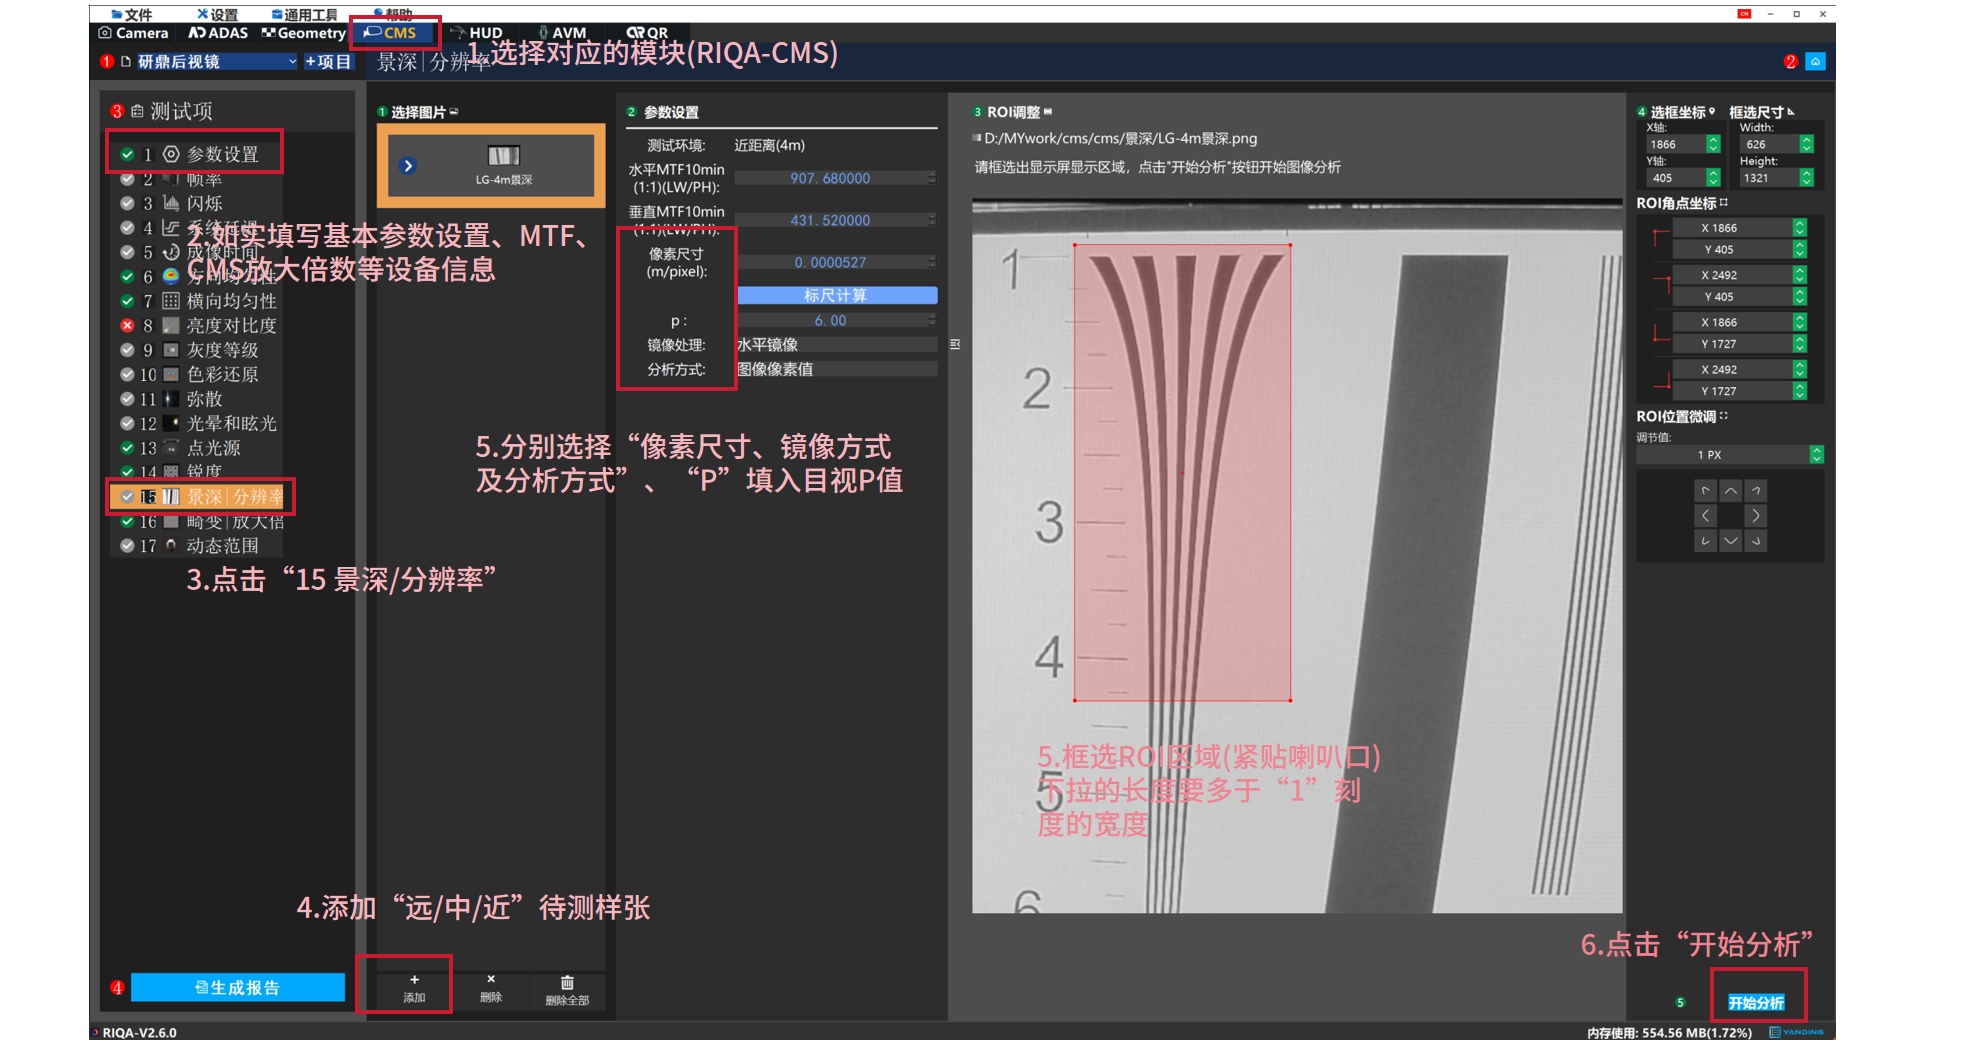The width and height of the screenshot is (1966, 1040).
Task: Toggle the check mark for 横向均匀性 item
Action: point(128,301)
